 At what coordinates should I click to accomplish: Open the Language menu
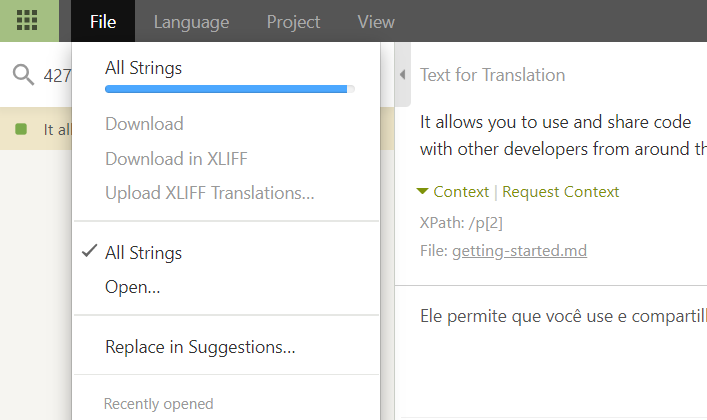(x=191, y=21)
